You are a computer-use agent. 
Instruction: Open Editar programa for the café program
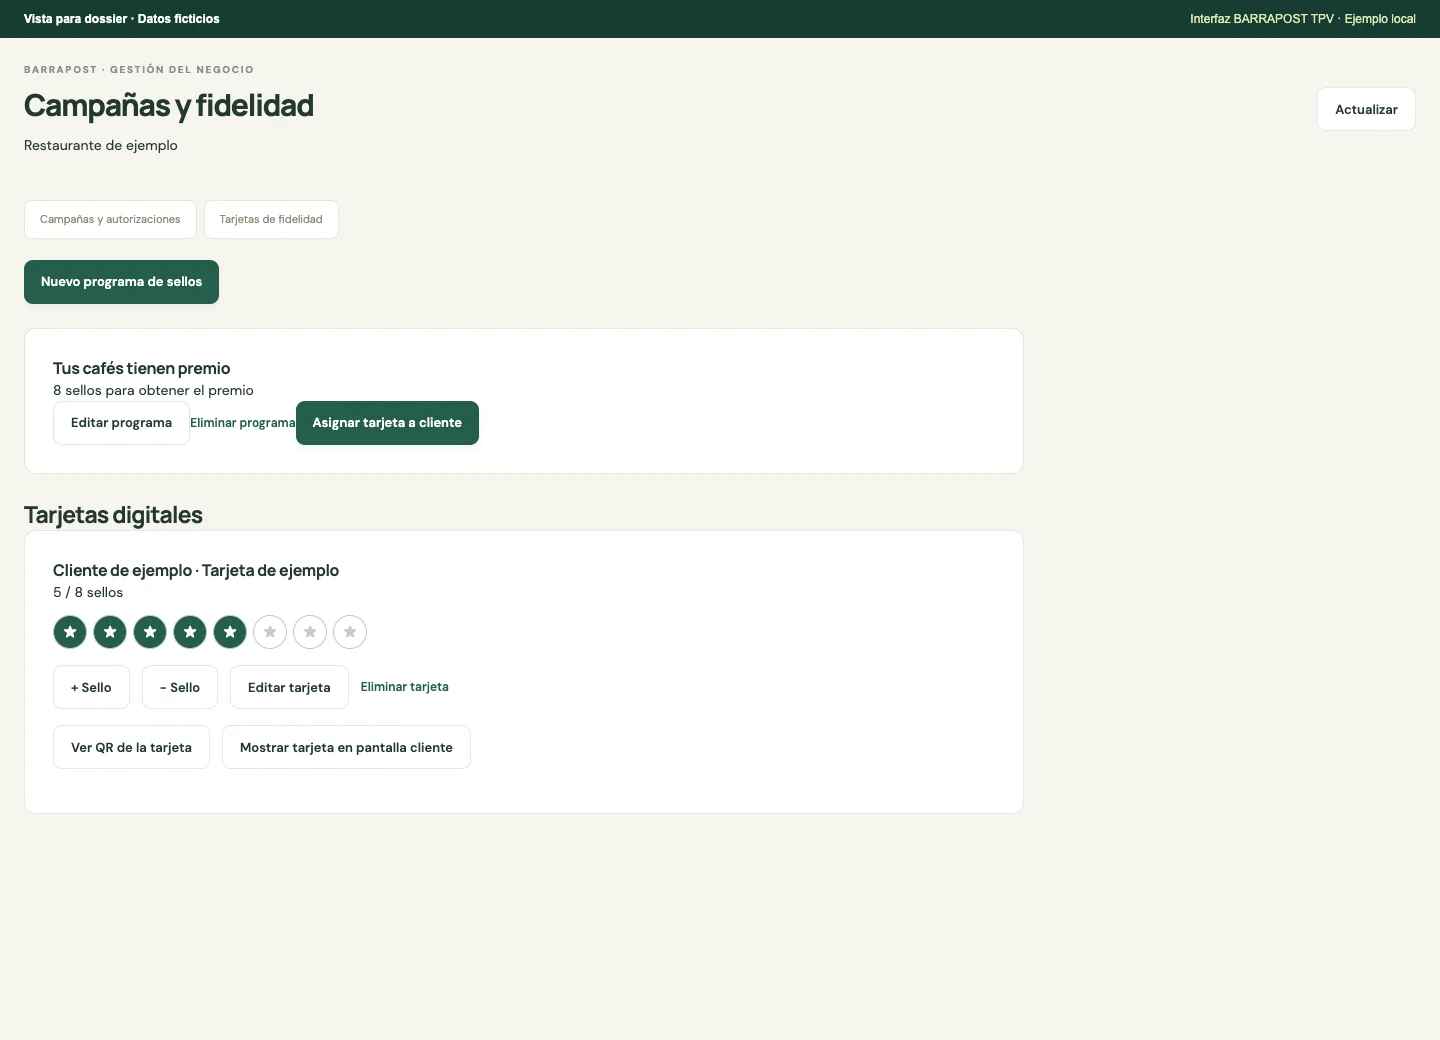(121, 423)
